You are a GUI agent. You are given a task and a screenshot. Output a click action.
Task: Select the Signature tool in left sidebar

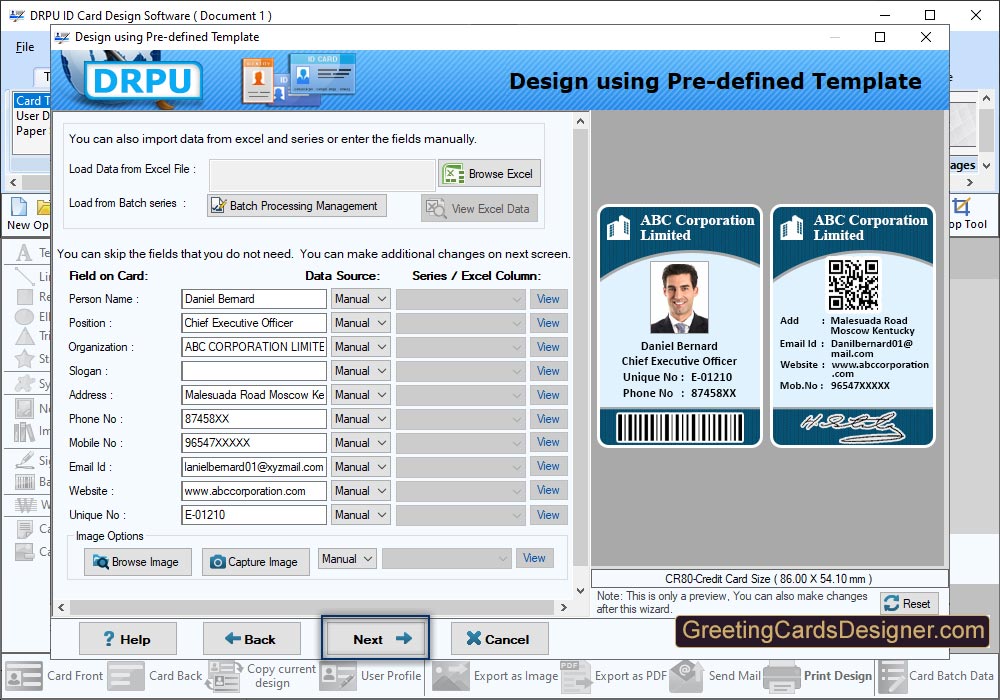tap(24, 460)
